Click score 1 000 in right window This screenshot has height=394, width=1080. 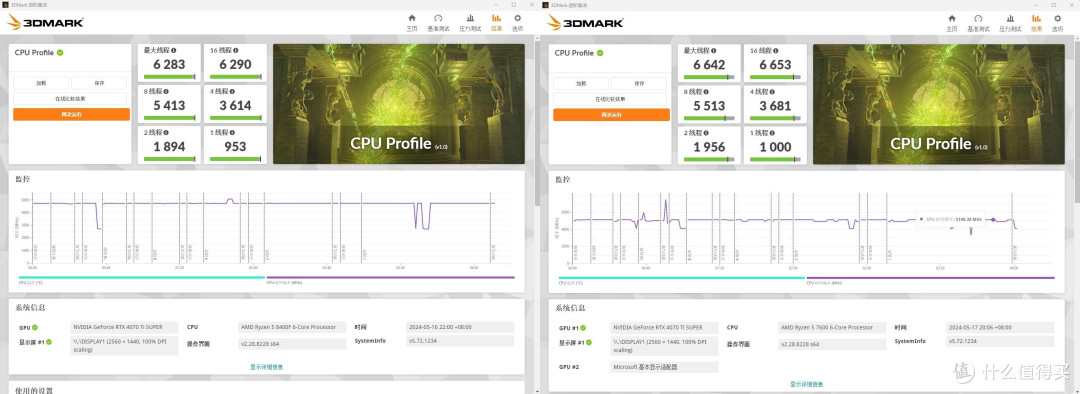pyautogui.click(x=775, y=146)
